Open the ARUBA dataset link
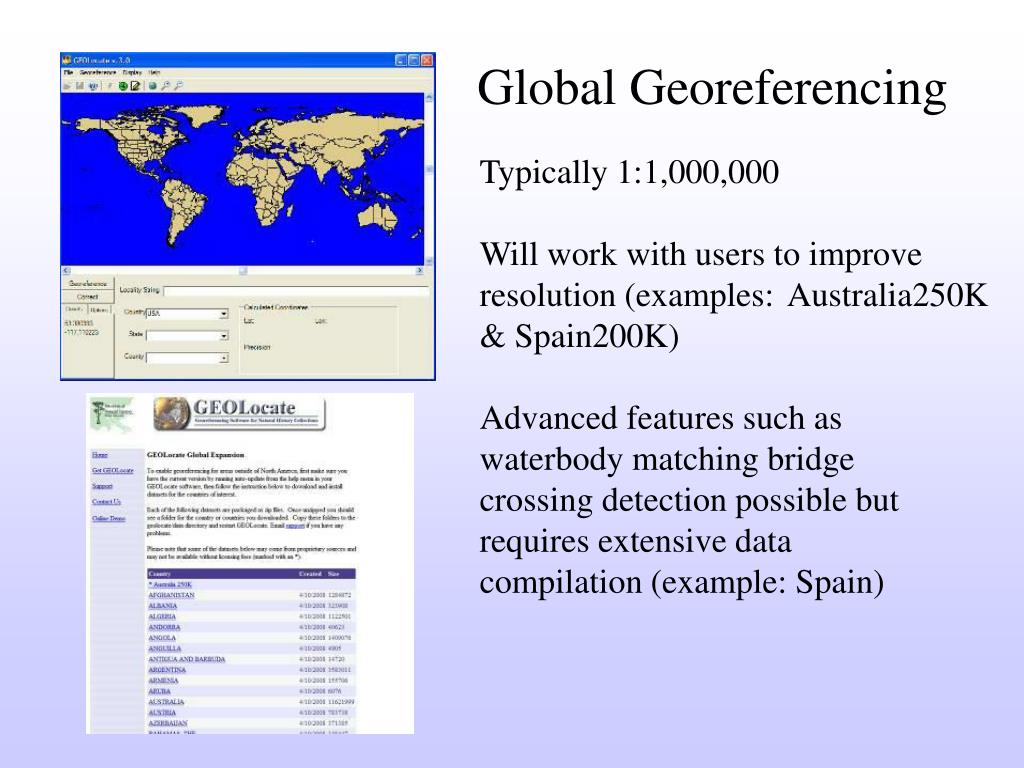This screenshot has width=1024, height=768. pos(159,691)
